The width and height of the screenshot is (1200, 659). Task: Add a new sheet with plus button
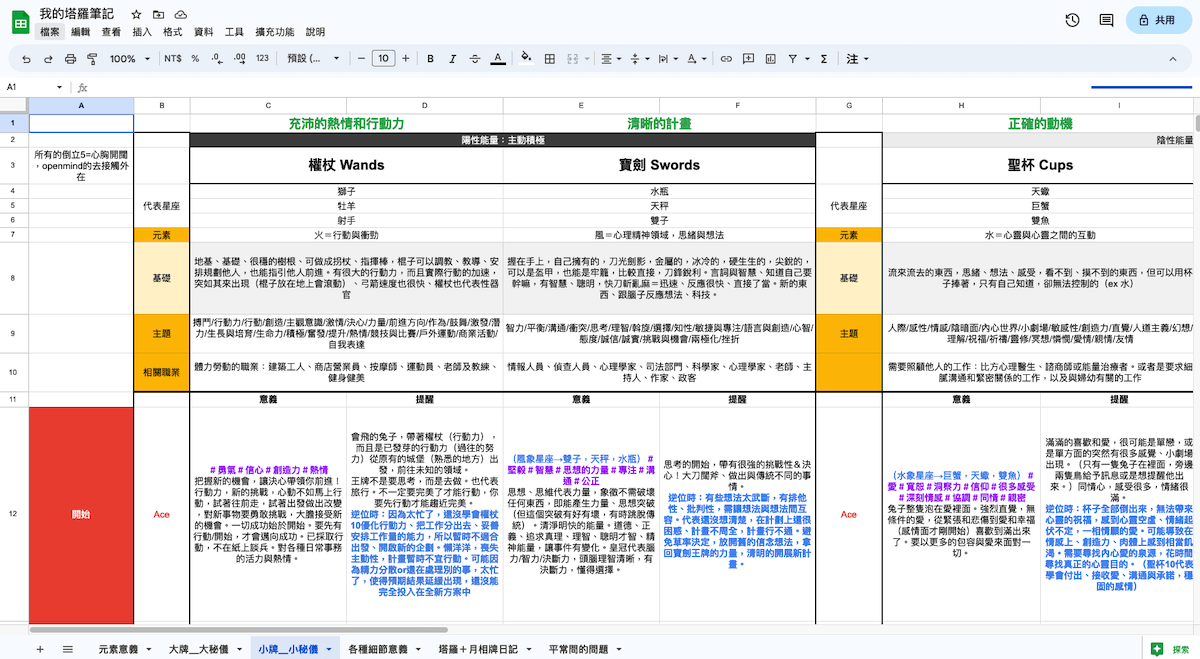(40, 649)
